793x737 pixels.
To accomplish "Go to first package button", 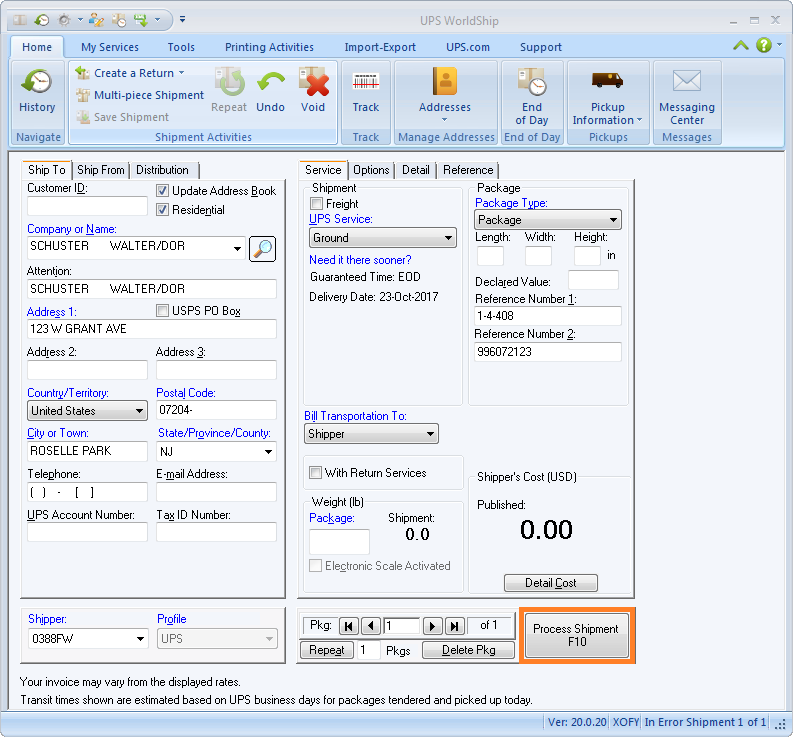I will (349, 626).
